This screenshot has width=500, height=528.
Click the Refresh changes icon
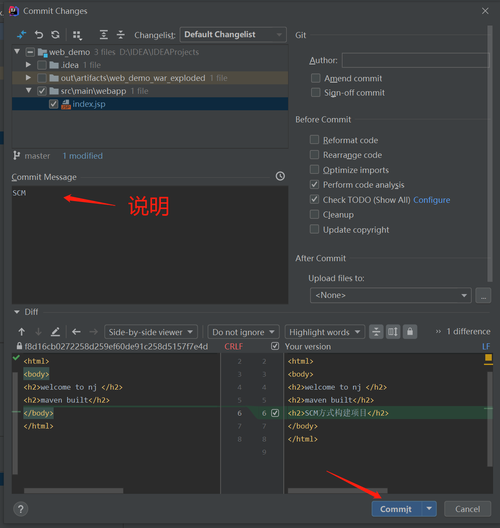pyautogui.click(x=55, y=35)
